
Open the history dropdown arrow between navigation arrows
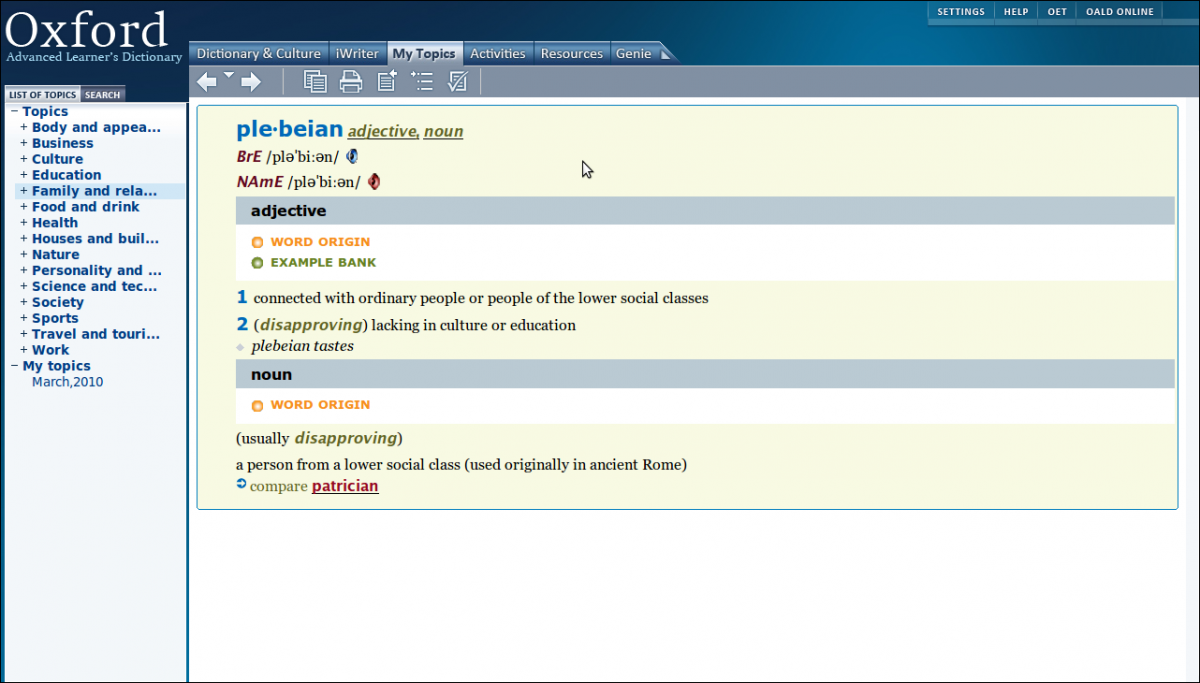tap(229, 76)
